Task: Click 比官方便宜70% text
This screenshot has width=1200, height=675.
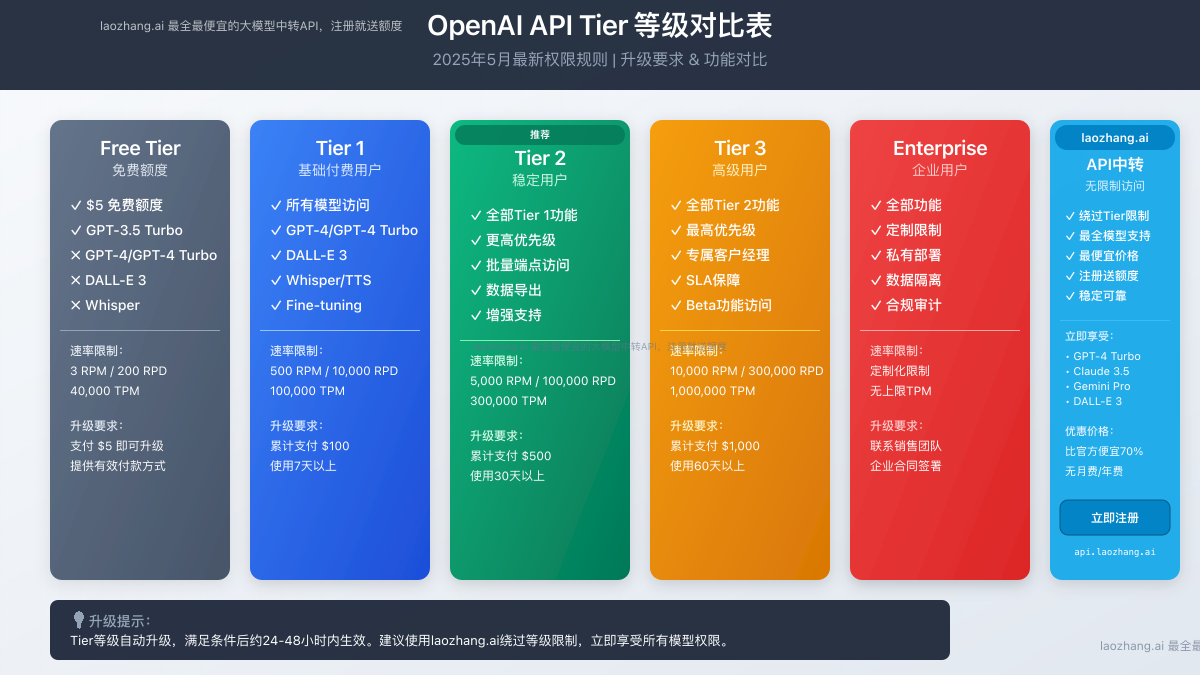Action: coord(1104,451)
